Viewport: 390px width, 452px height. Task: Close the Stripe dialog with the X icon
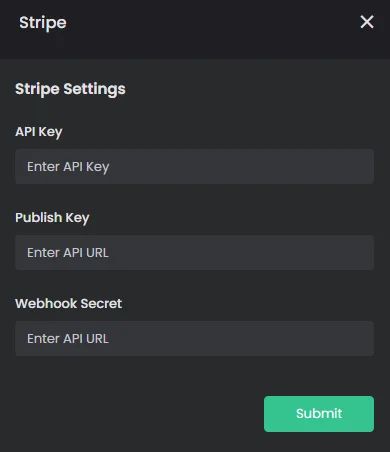point(367,22)
